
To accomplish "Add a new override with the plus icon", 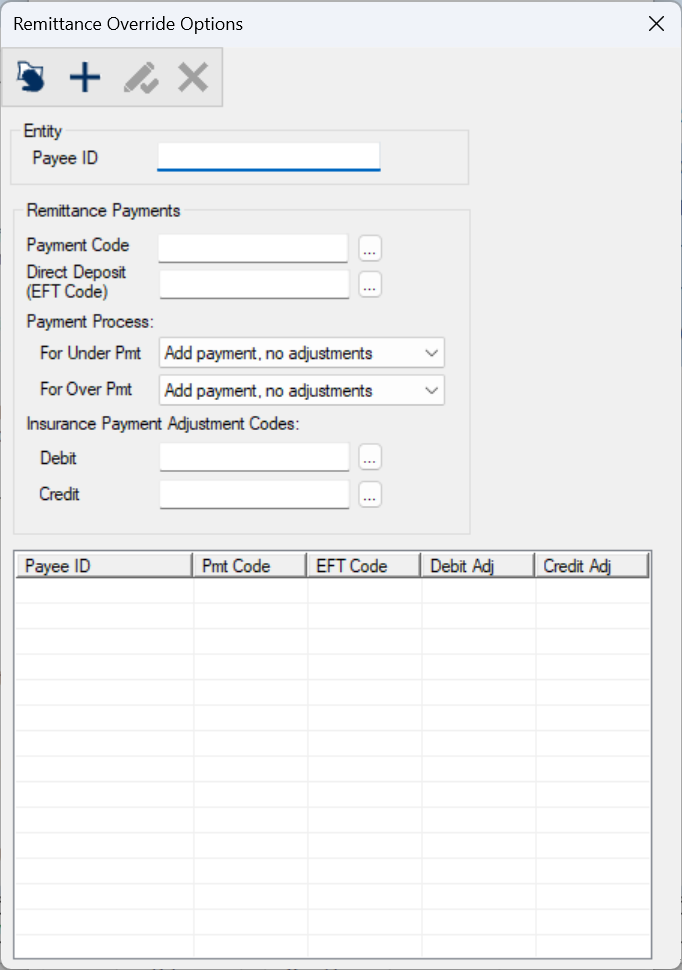I will (85, 77).
